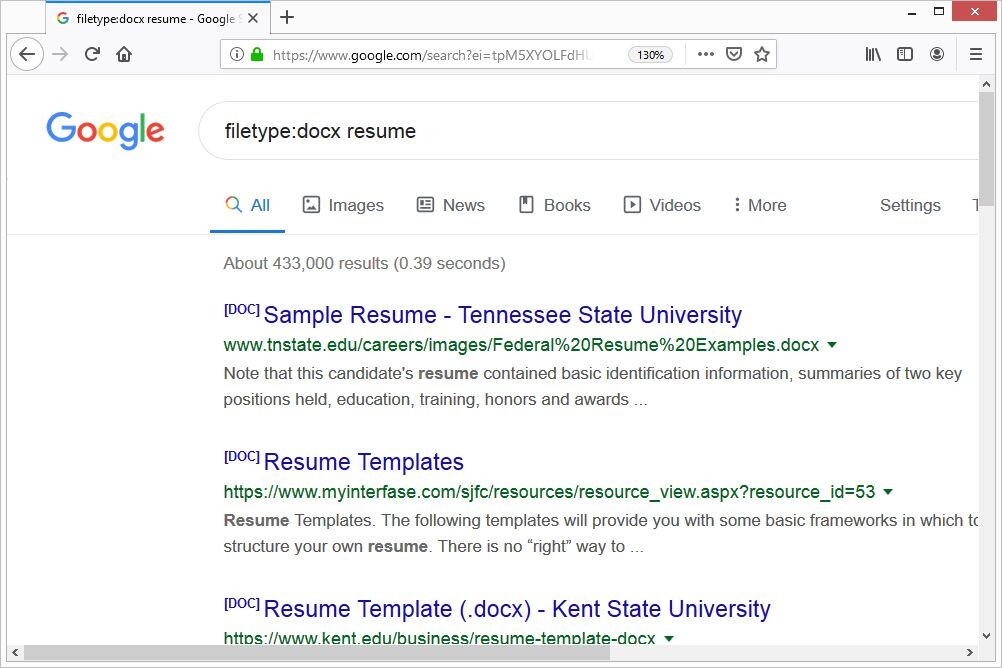
Task: Toggle the browser sidebar
Action: point(905,54)
